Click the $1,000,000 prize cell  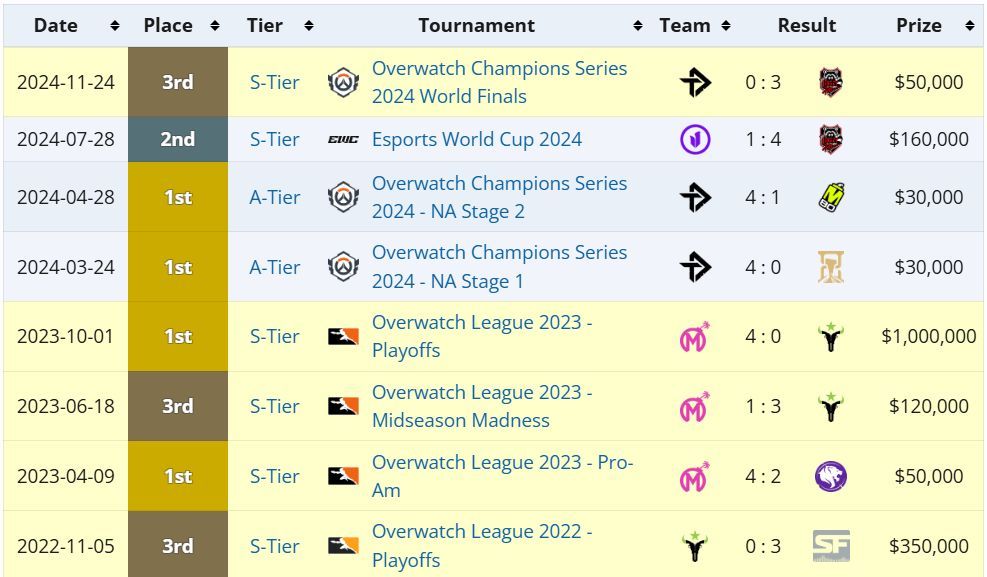click(x=929, y=336)
